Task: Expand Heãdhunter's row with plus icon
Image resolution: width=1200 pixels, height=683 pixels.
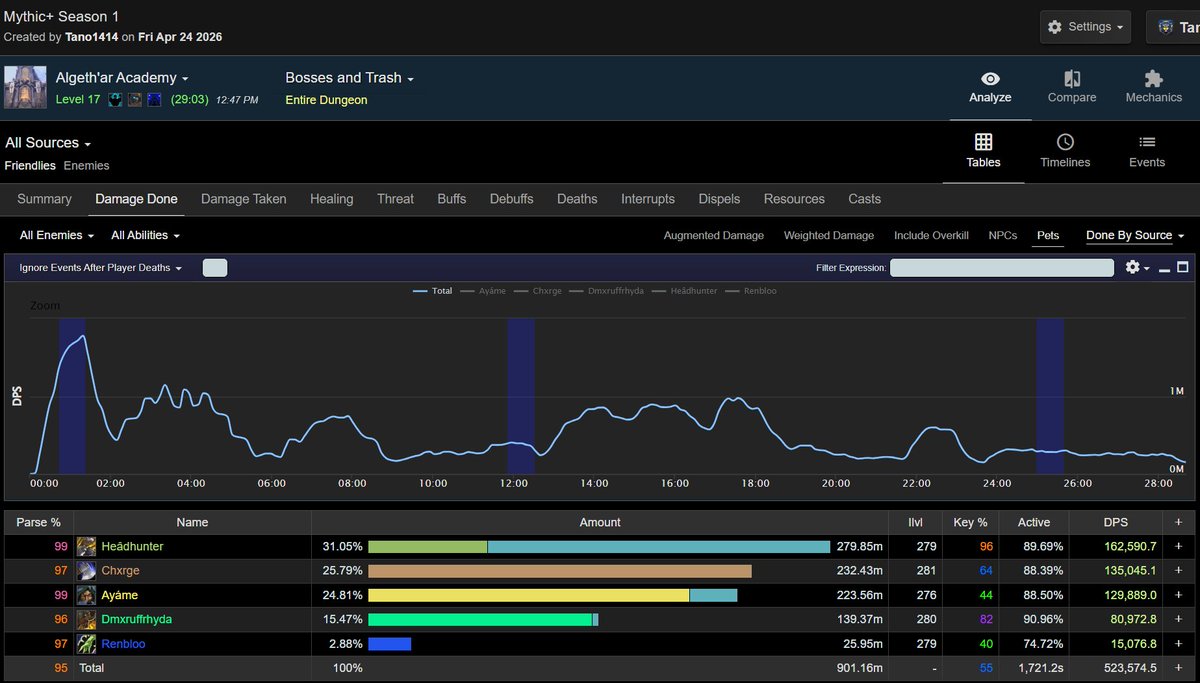Action: pyautogui.click(x=1178, y=547)
